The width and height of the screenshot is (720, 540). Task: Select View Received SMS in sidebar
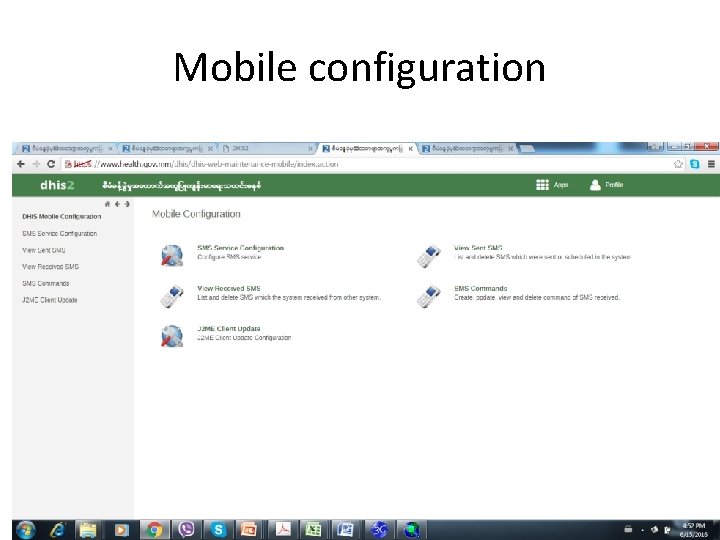51,267
